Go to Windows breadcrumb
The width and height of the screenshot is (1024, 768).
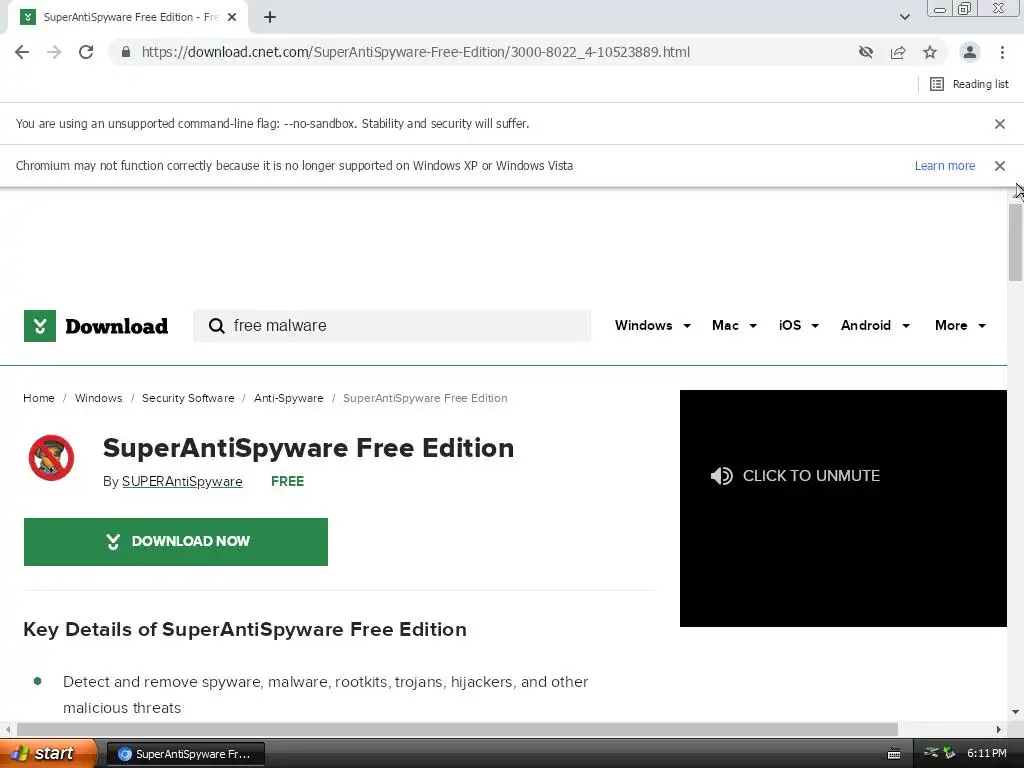click(x=98, y=398)
